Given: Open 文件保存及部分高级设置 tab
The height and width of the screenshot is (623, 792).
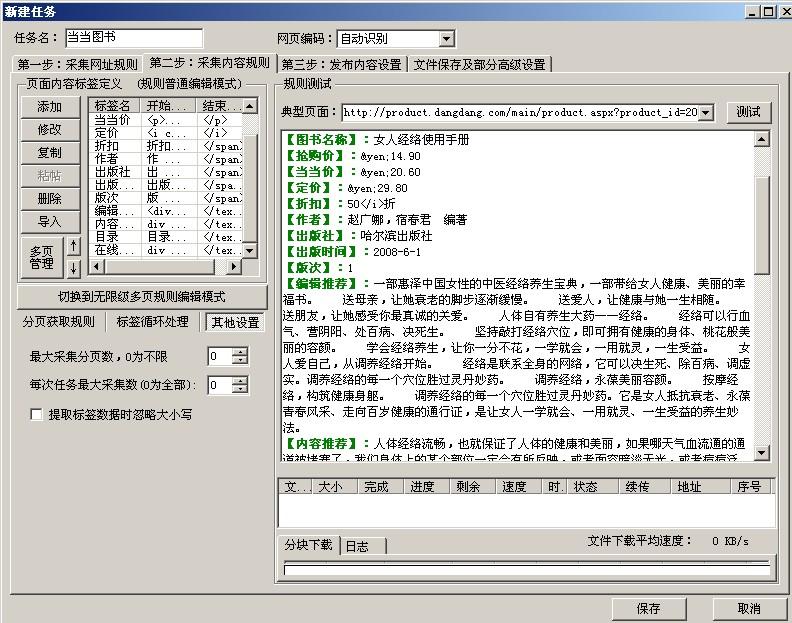Looking at the screenshot, I should (479, 64).
